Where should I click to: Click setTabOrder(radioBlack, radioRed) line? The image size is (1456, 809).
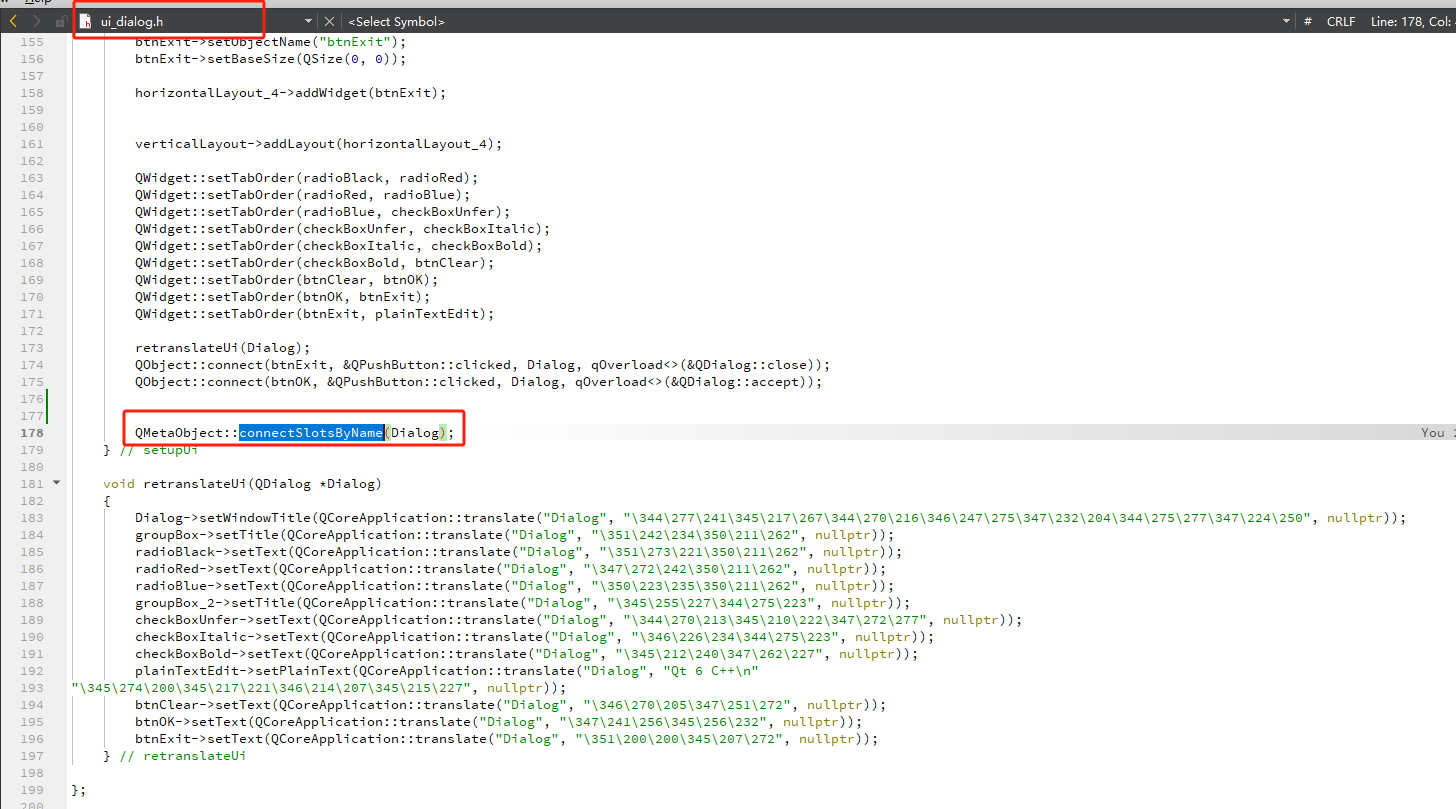(x=306, y=178)
